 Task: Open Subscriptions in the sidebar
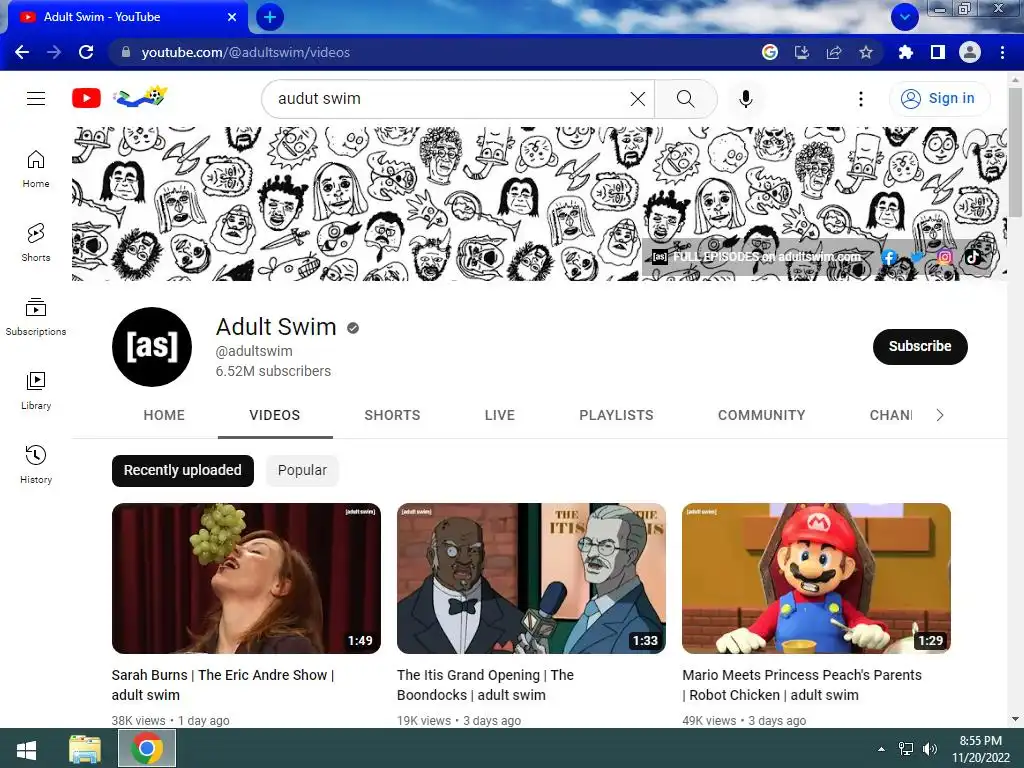[36, 317]
